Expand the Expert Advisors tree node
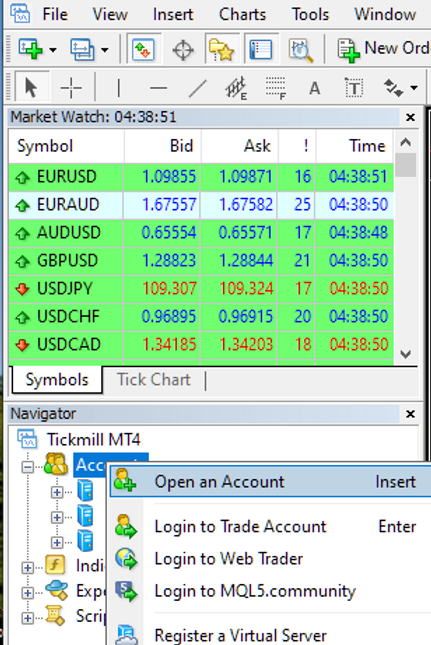431x645 pixels. pos(28,593)
